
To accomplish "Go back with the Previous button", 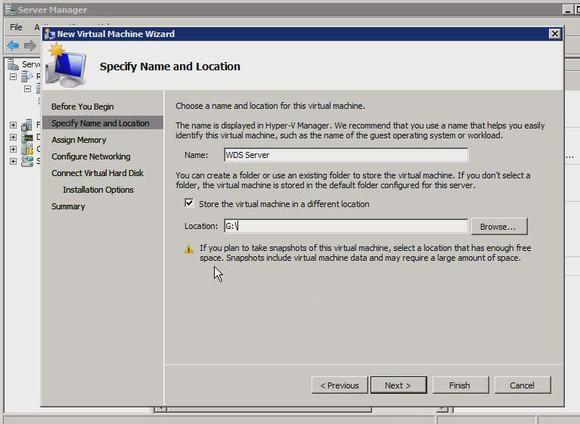I will [x=340, y=386].
